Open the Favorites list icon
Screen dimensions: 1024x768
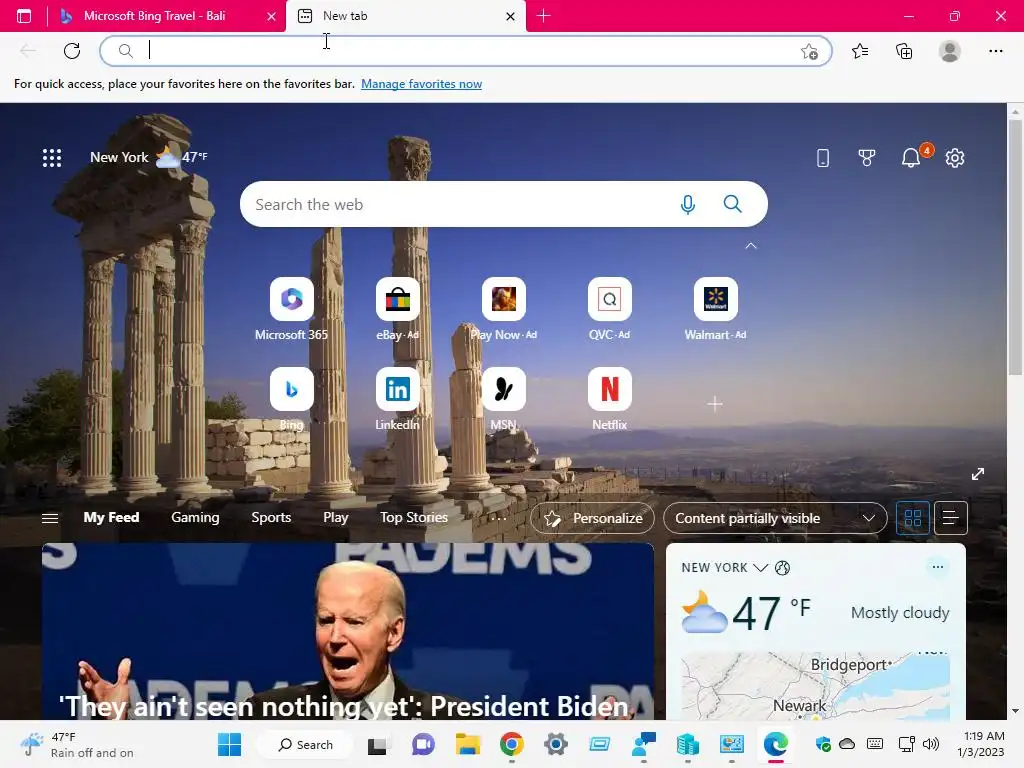click(x=859, y=51)
